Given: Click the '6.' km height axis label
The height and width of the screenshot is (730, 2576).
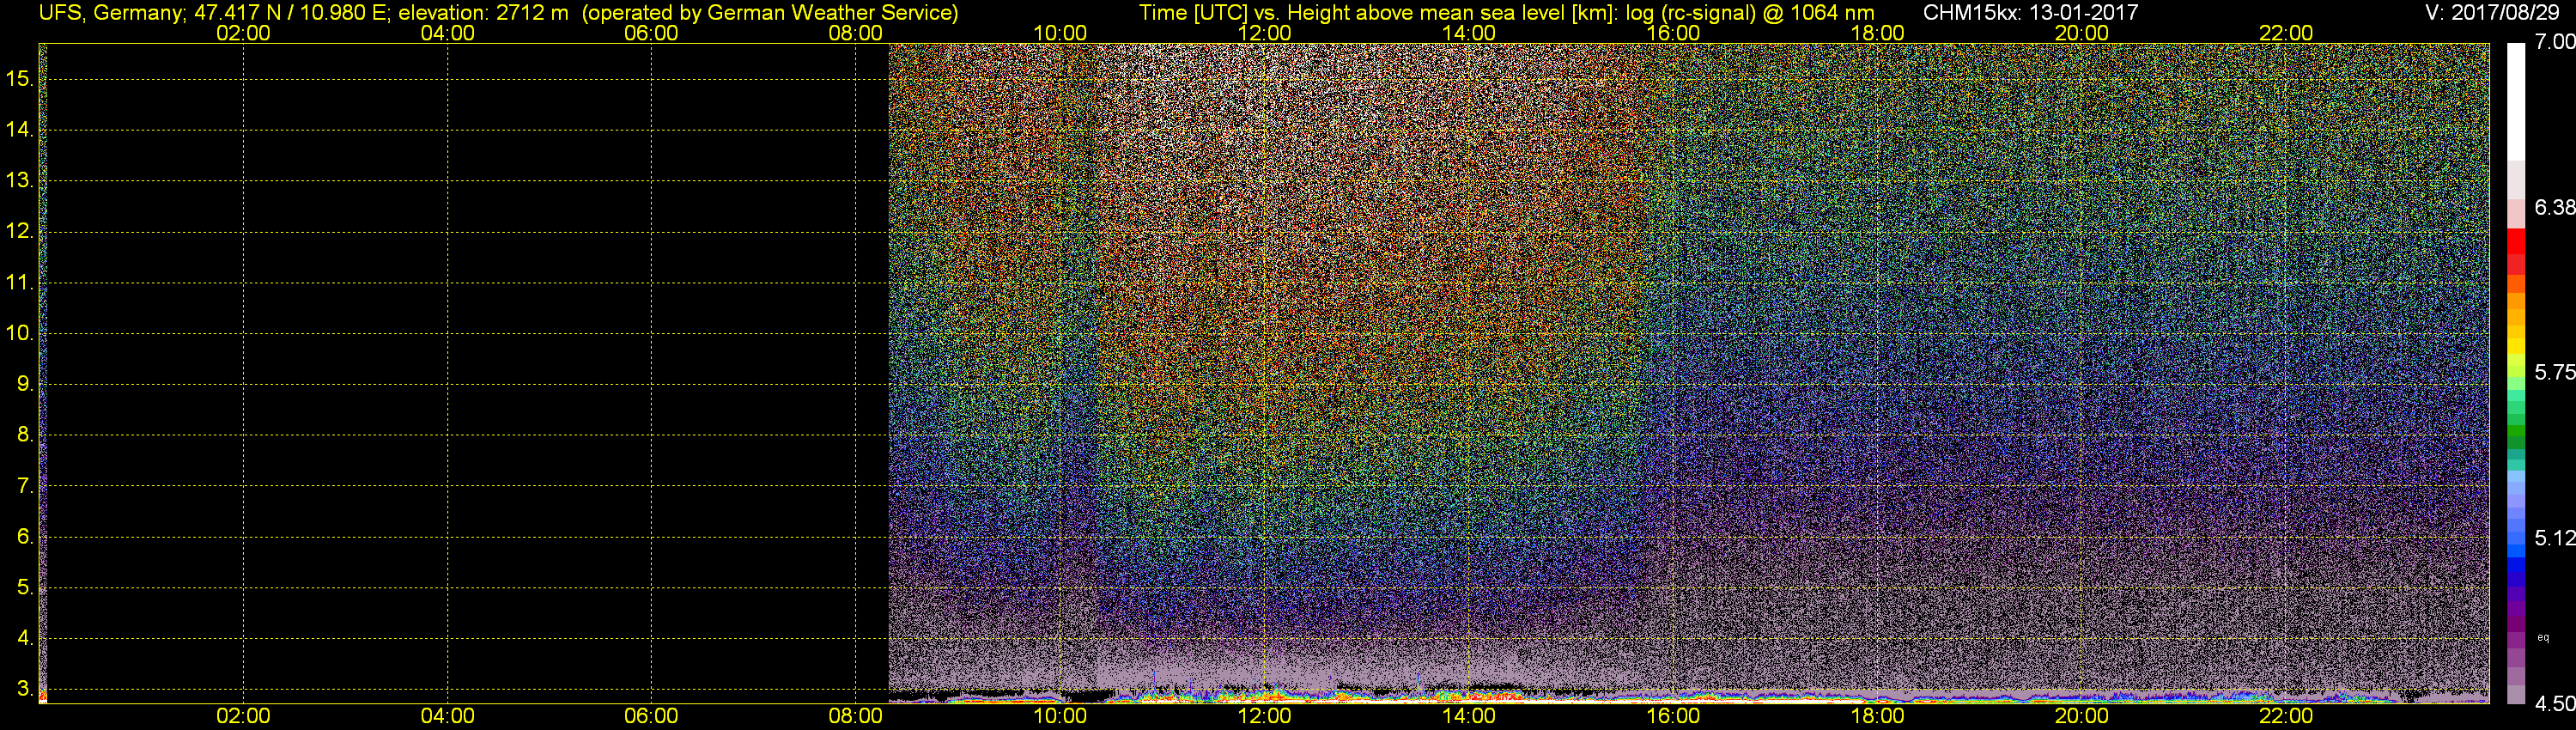Looking at the screenshot, I should point(25,536).
